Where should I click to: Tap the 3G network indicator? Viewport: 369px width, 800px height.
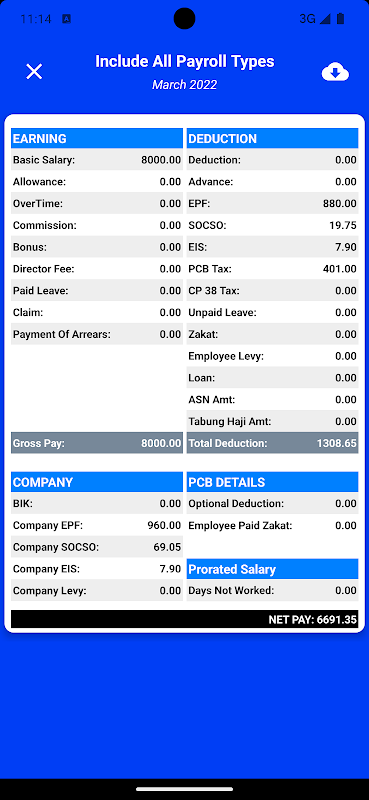pos(307,19)
